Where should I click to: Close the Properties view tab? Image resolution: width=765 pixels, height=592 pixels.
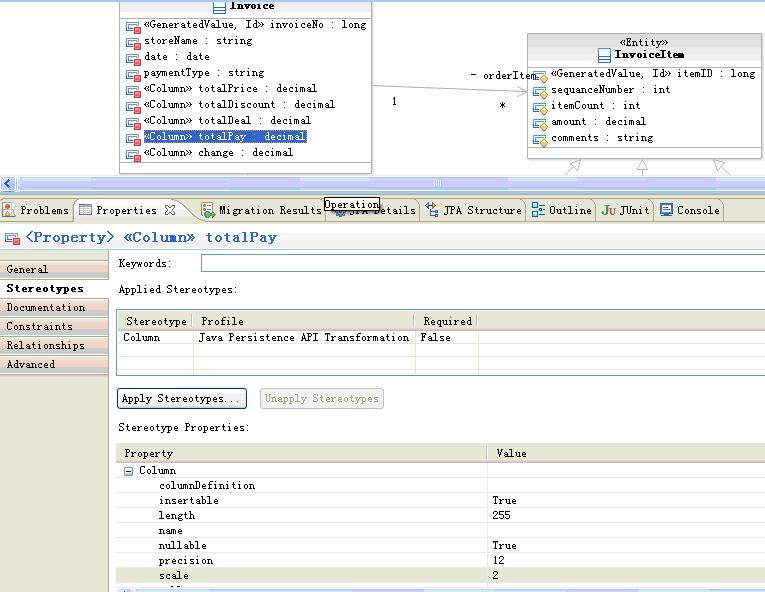(x=170, y=210)
